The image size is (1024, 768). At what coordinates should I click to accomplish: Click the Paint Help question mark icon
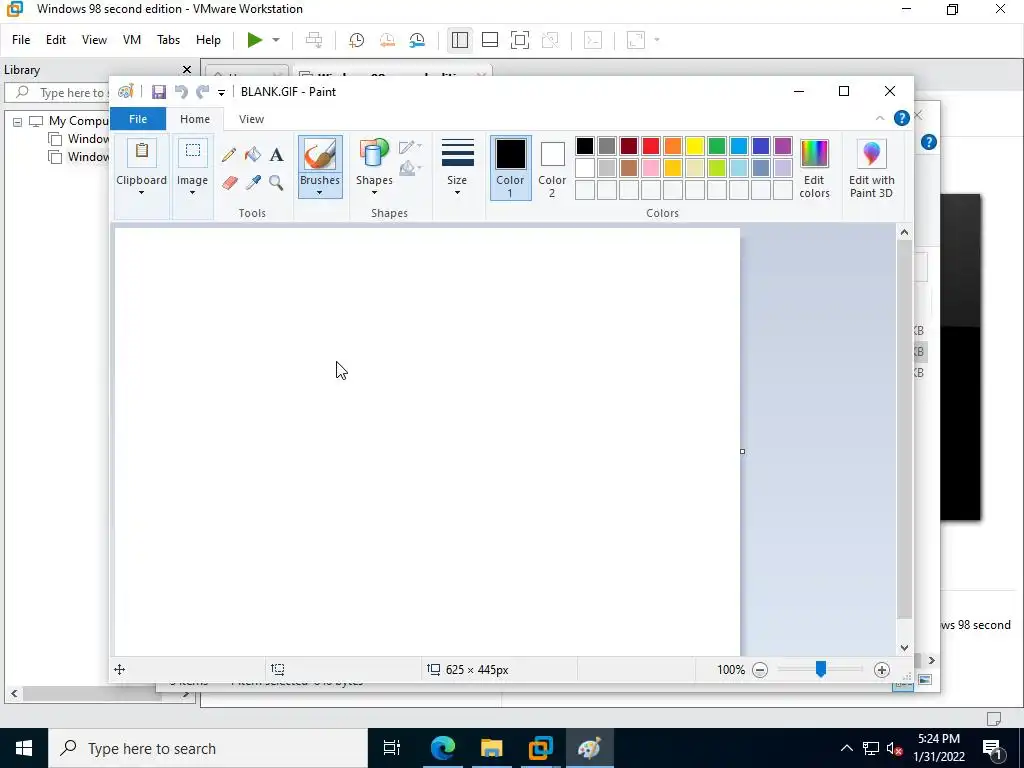(x=901, y=118)
